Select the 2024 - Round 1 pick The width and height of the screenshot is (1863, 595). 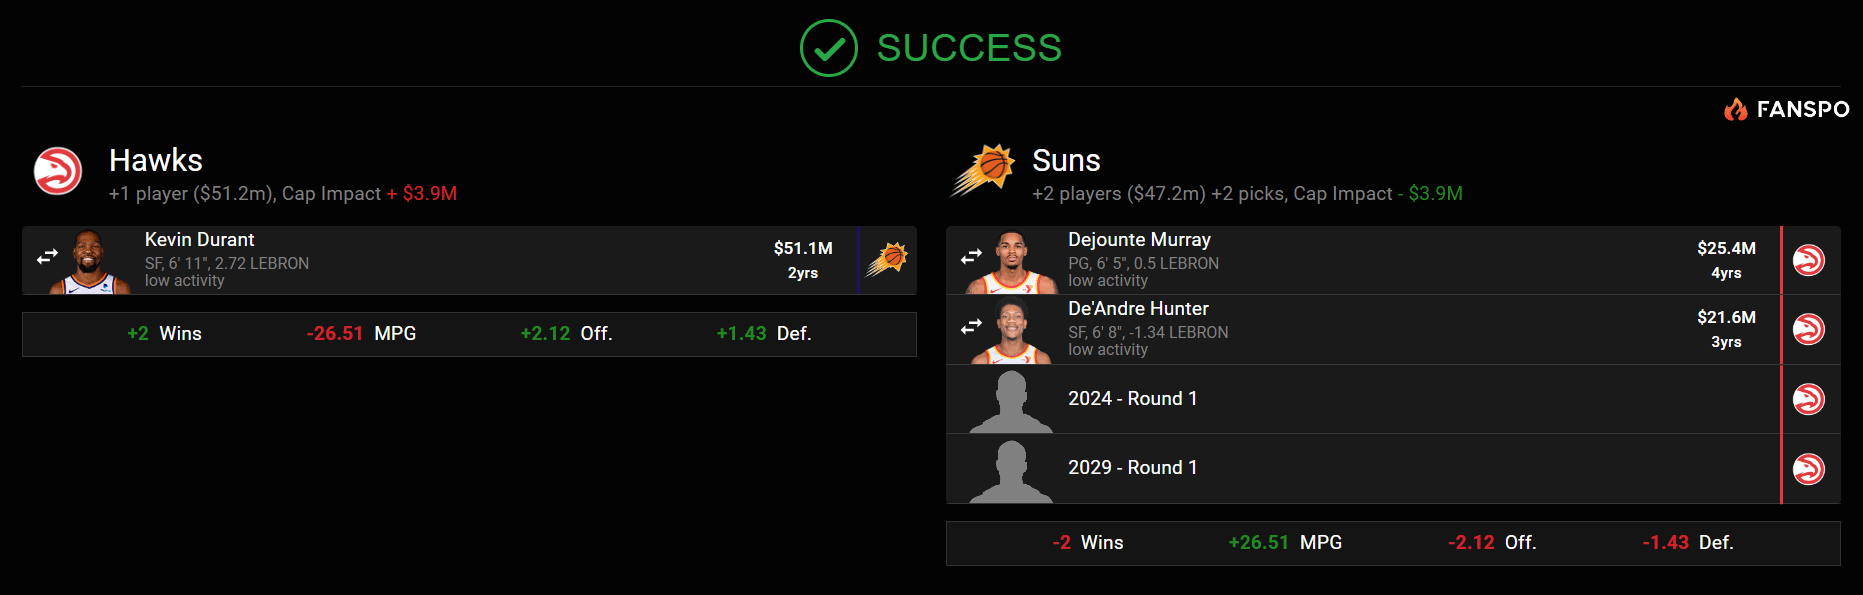(x=1132, y=399)
